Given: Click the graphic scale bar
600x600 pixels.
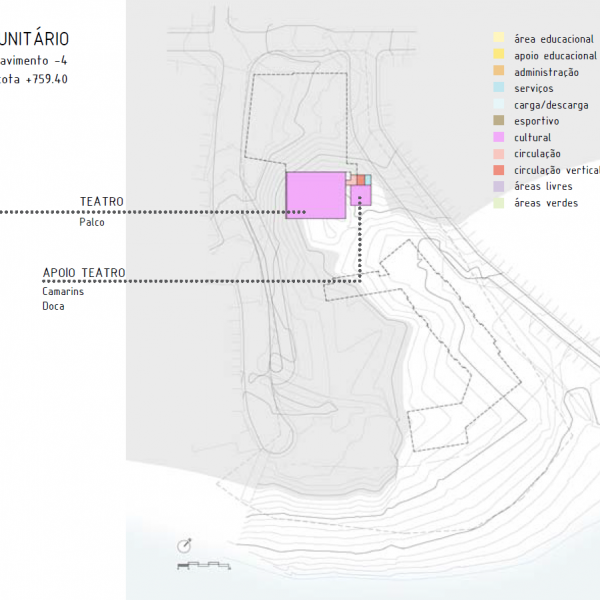Looking at the screenshot, I should (x=203, y=566).
